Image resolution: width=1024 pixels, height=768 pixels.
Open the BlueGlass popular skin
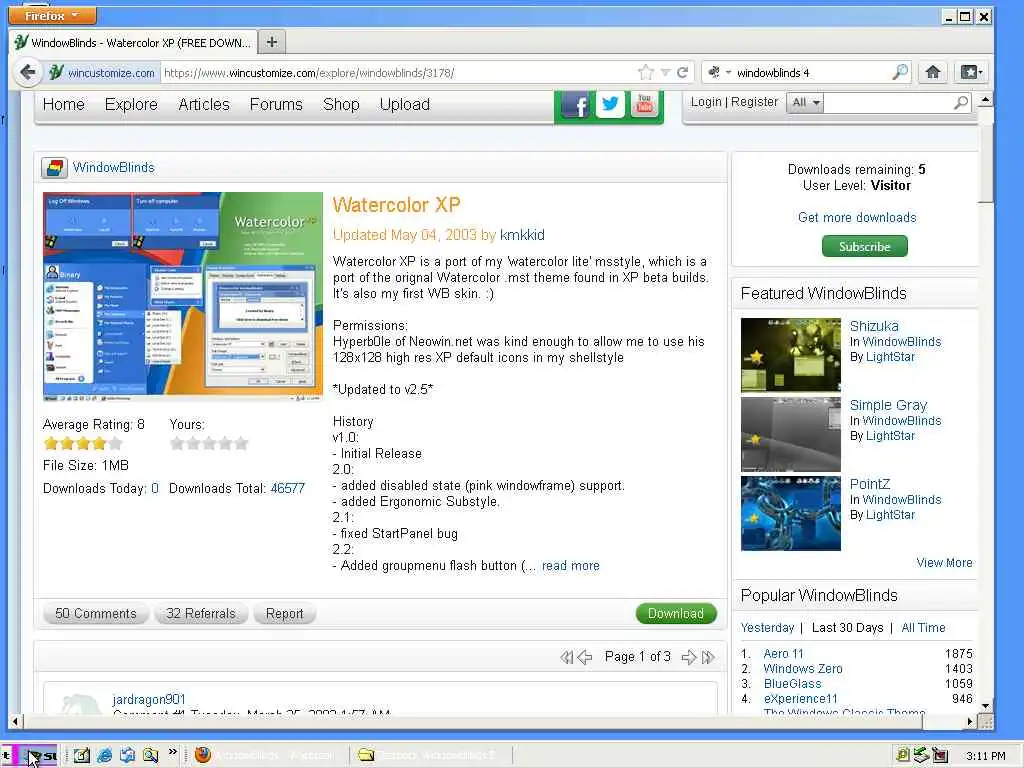pos(793,684)
